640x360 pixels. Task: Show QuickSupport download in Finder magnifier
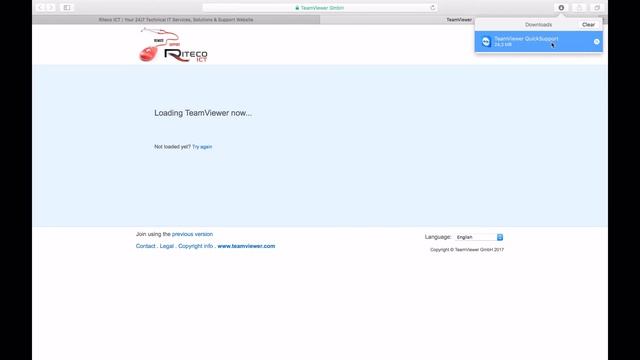pos(596,42)
